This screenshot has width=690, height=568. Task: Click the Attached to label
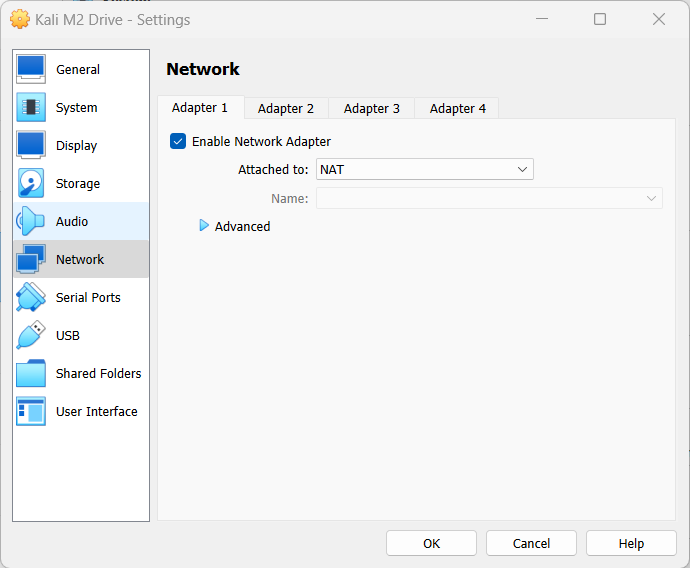(x=273, y=169)
